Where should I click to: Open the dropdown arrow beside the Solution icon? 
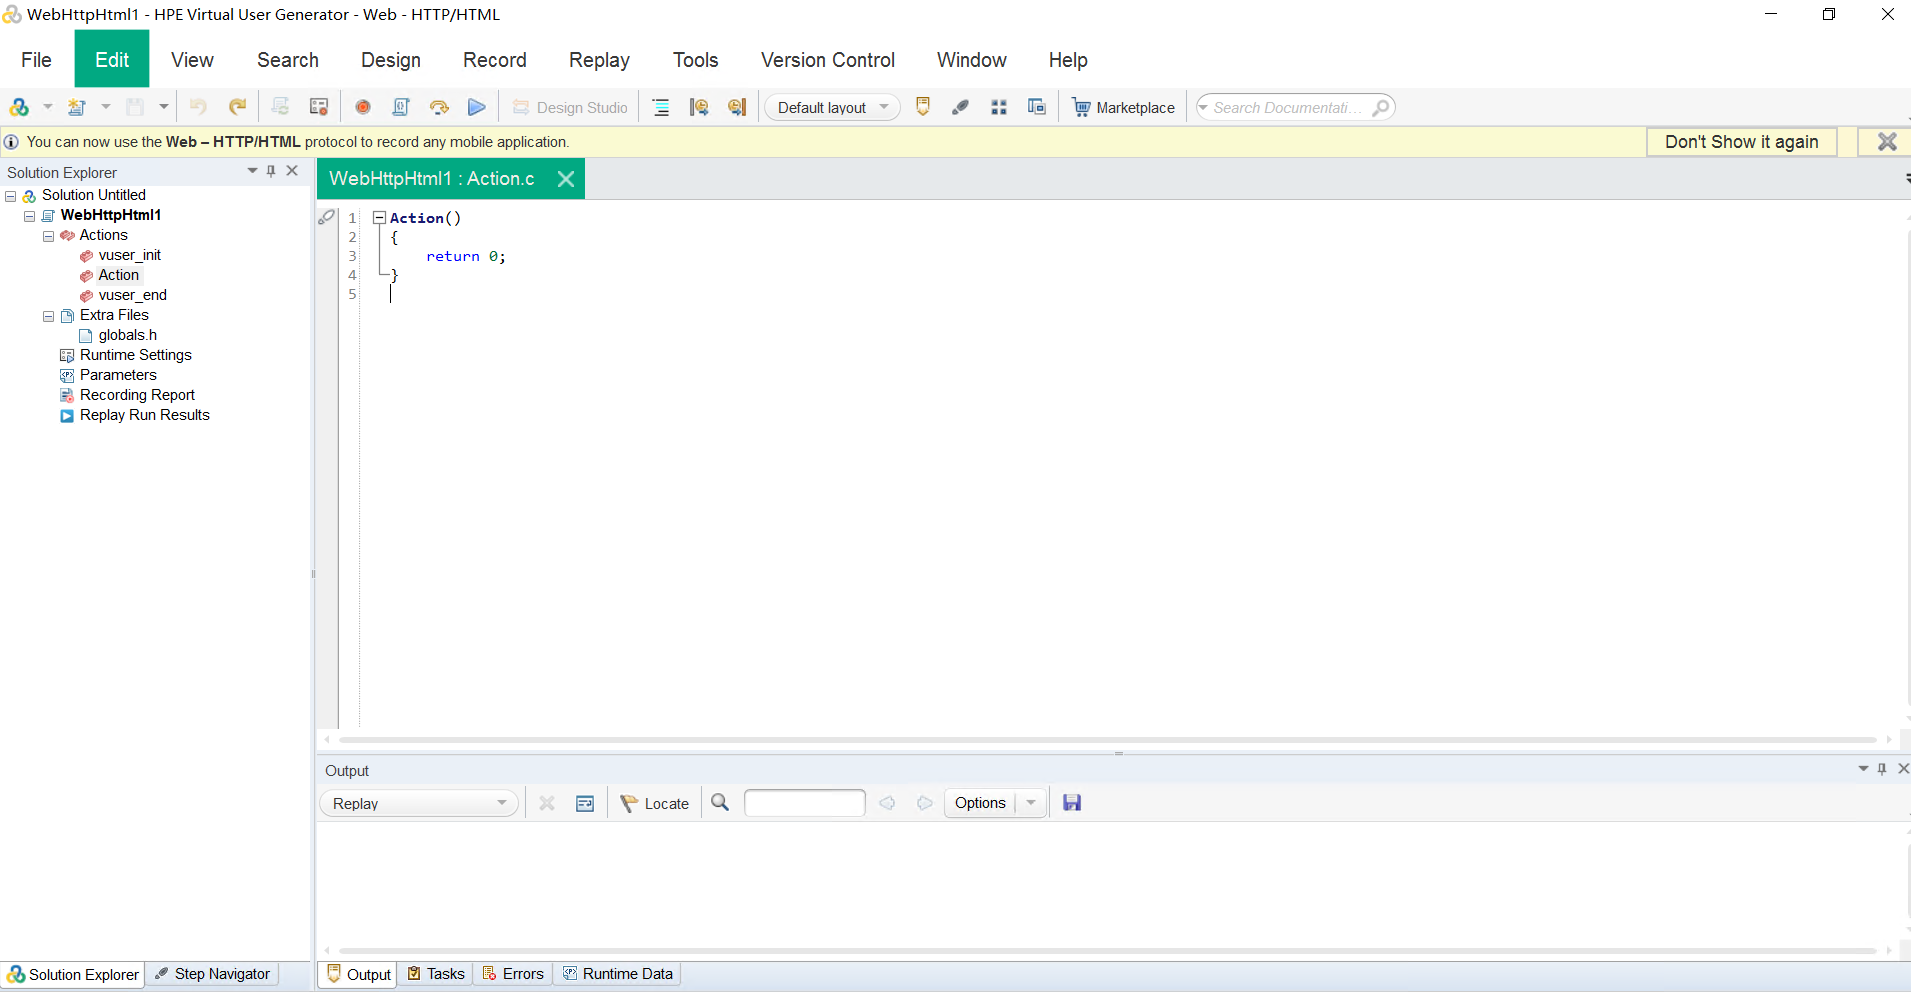(x=47, y=107)
